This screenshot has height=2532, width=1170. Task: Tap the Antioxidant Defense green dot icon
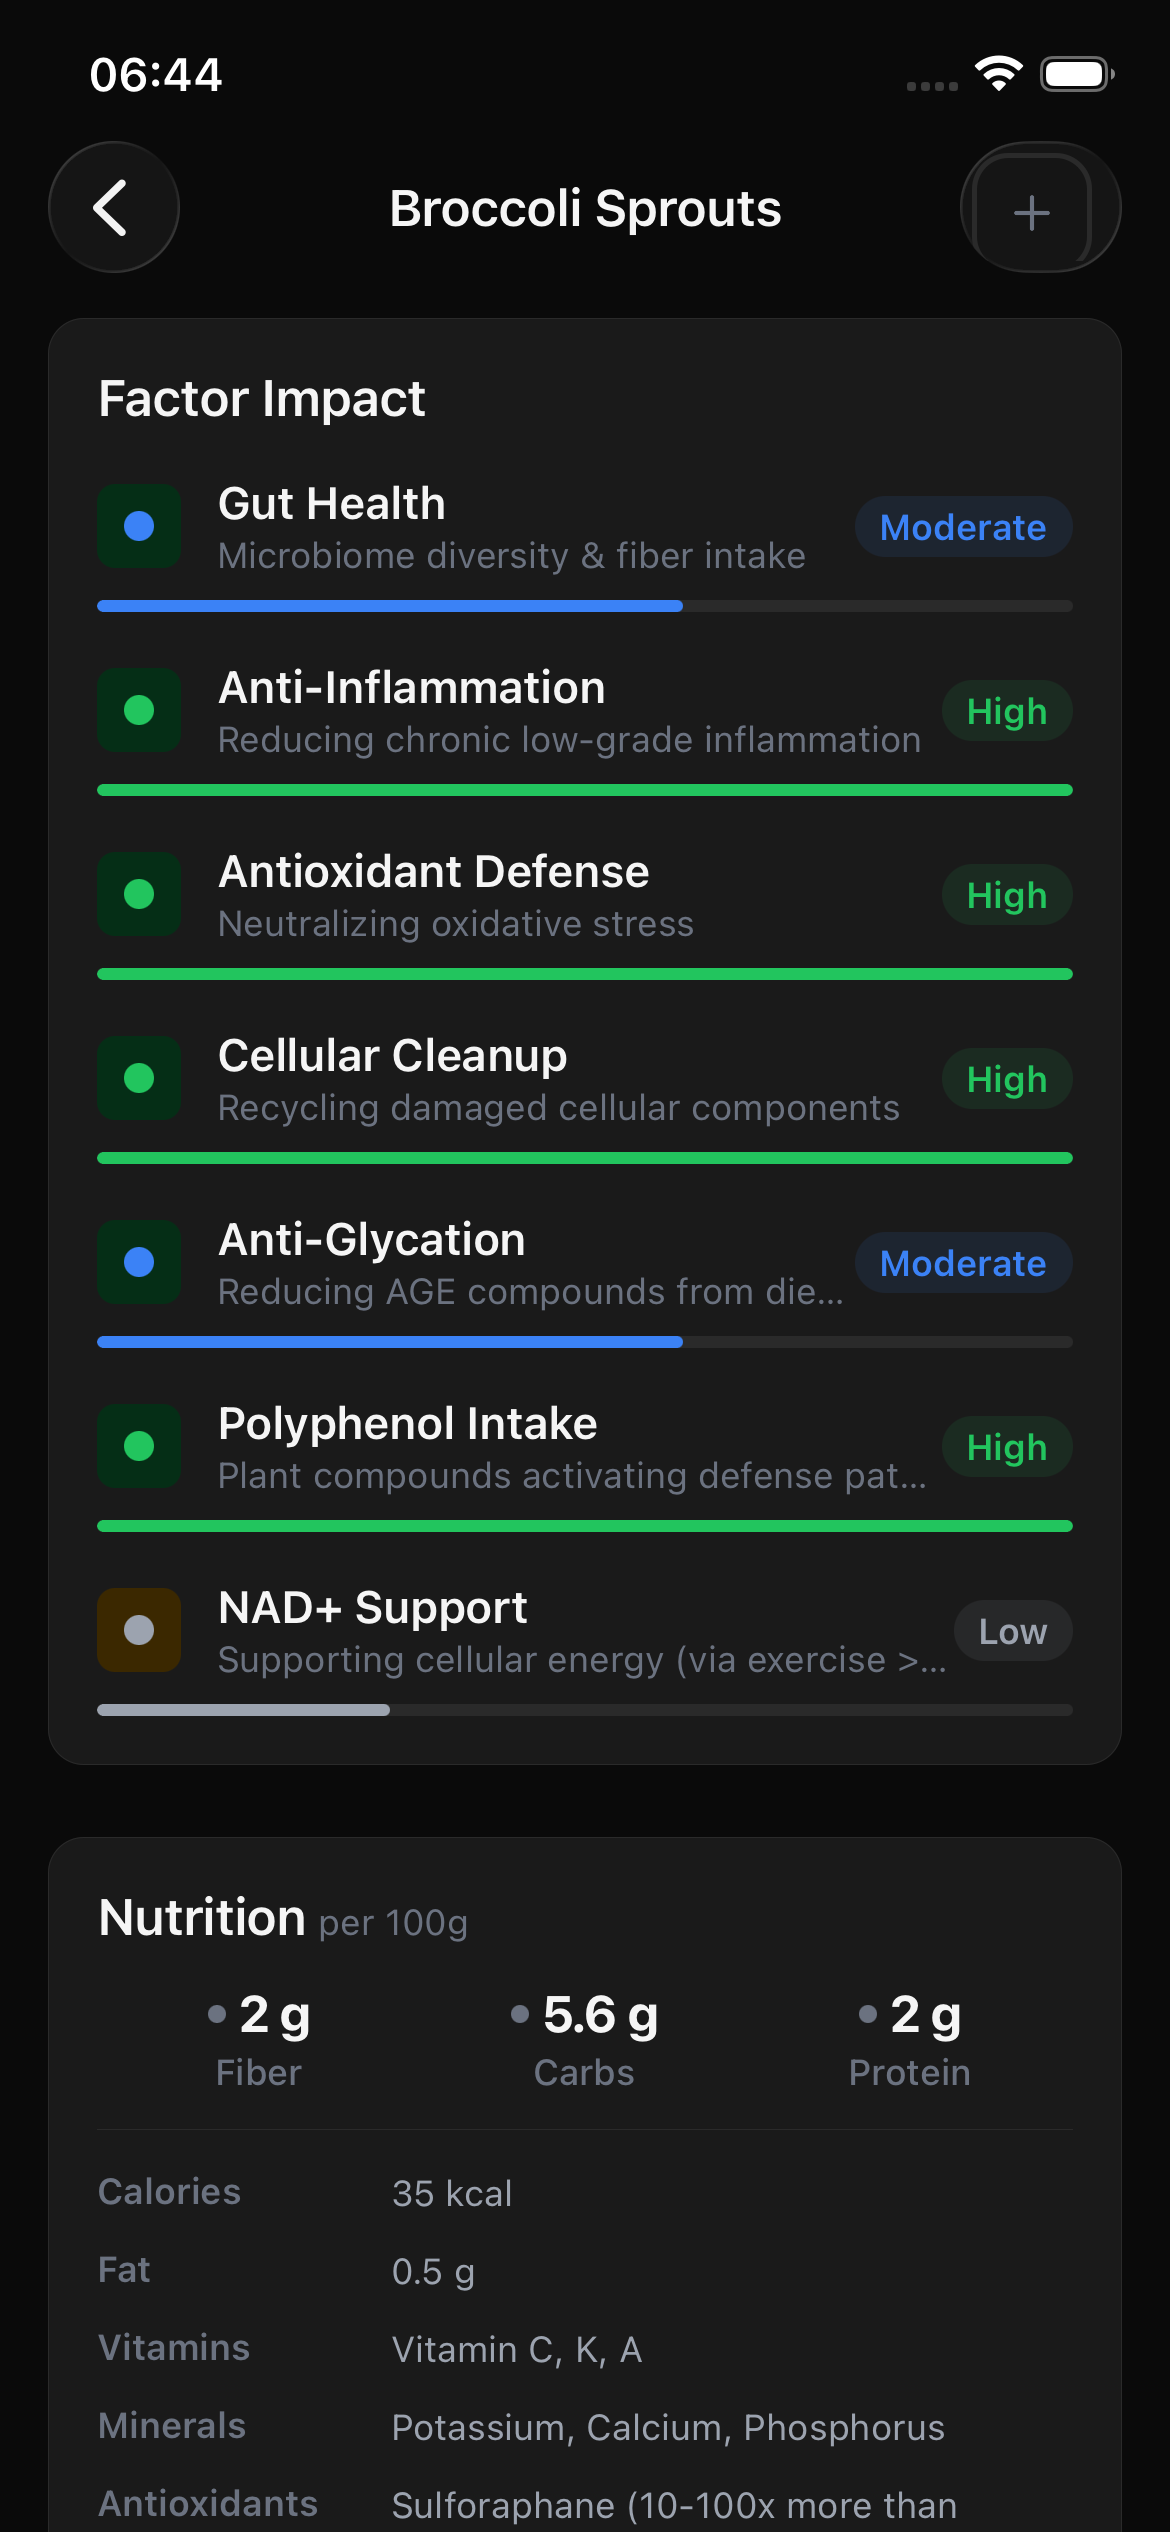[139, 894]
